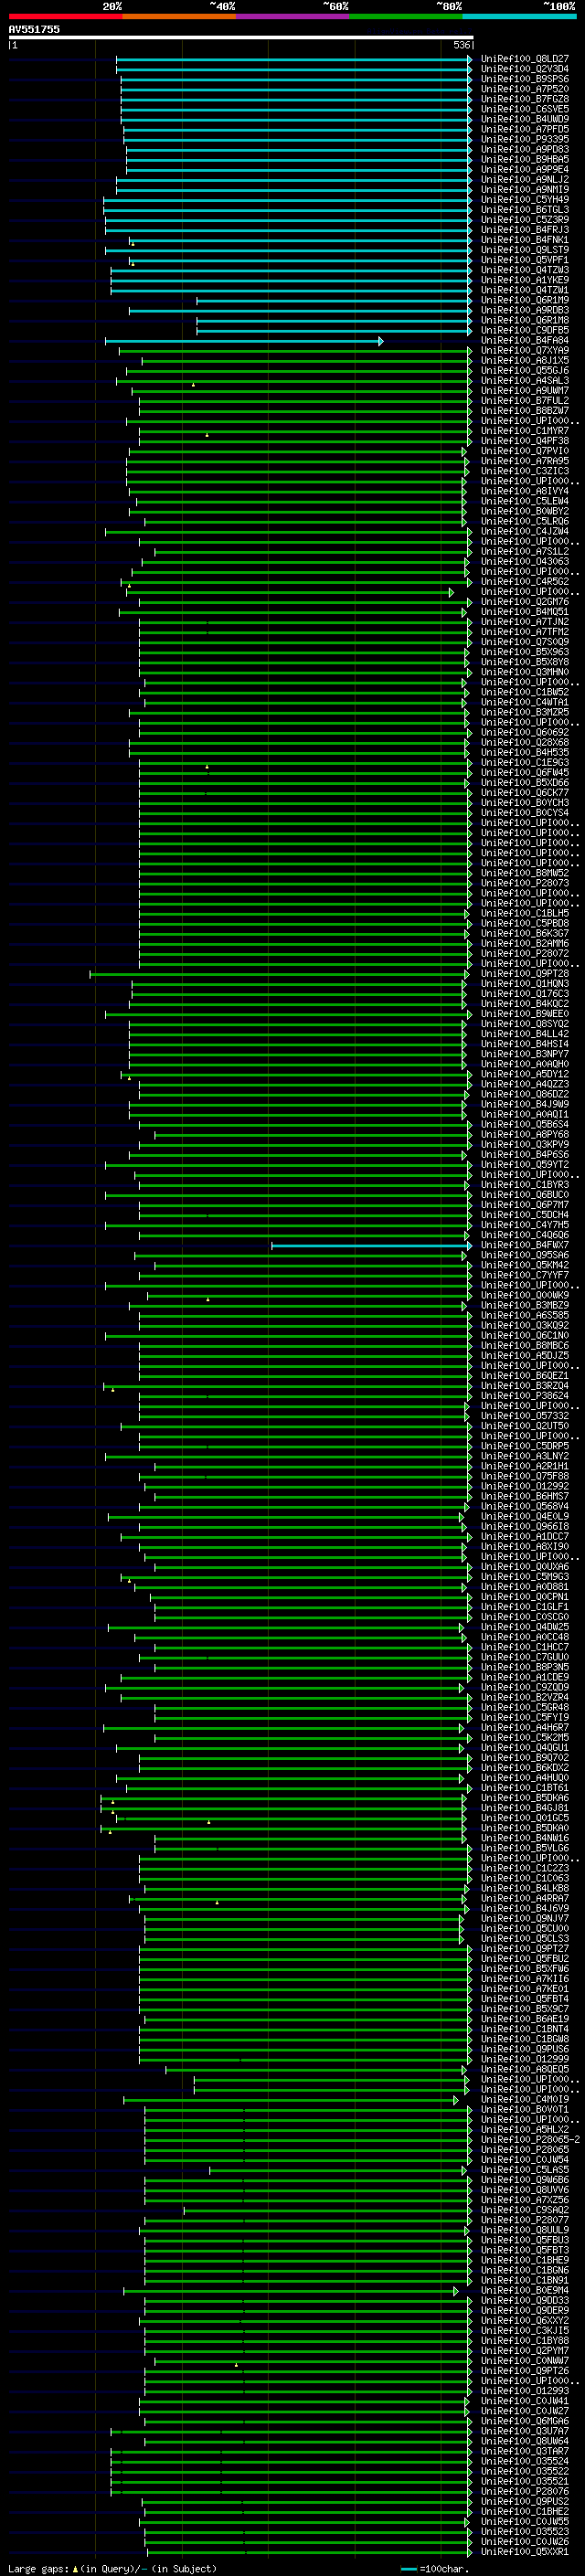The image size is (585, 2576).
Task: Select the label UniRef100_B7FUL2
Action: click(525, 401)
